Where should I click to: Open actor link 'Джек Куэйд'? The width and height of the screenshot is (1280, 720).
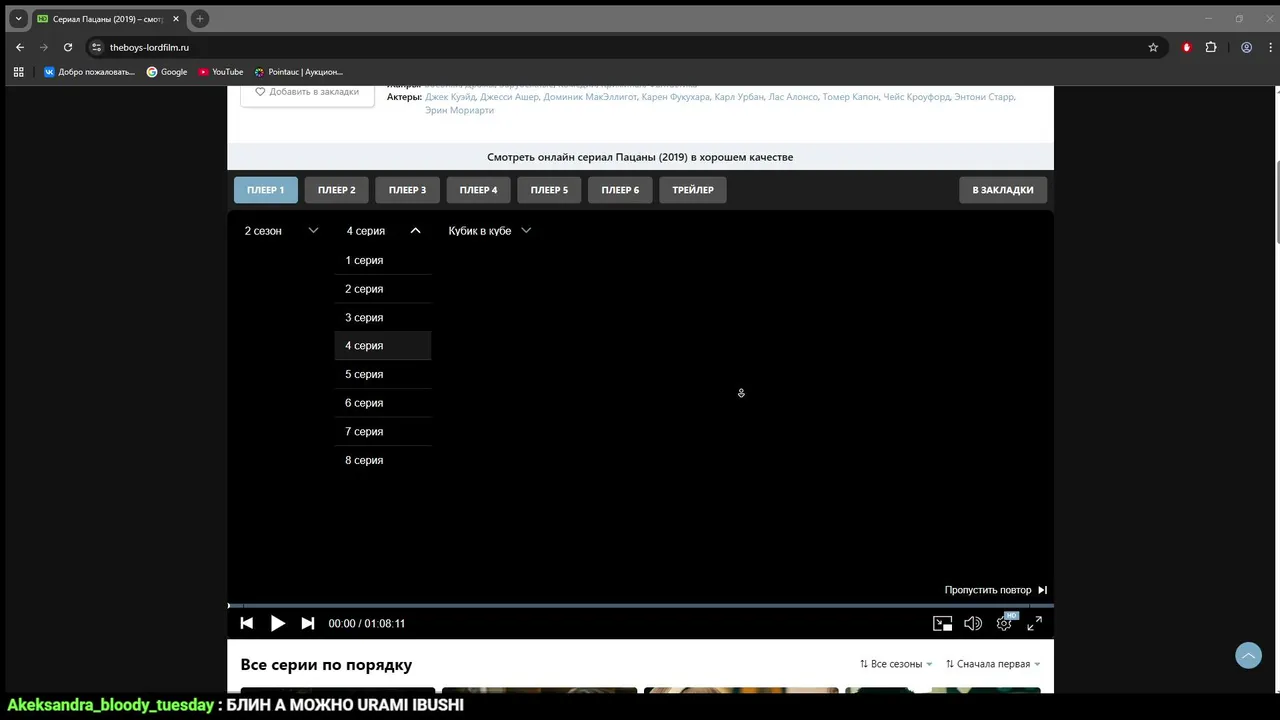tap(450, 97)
